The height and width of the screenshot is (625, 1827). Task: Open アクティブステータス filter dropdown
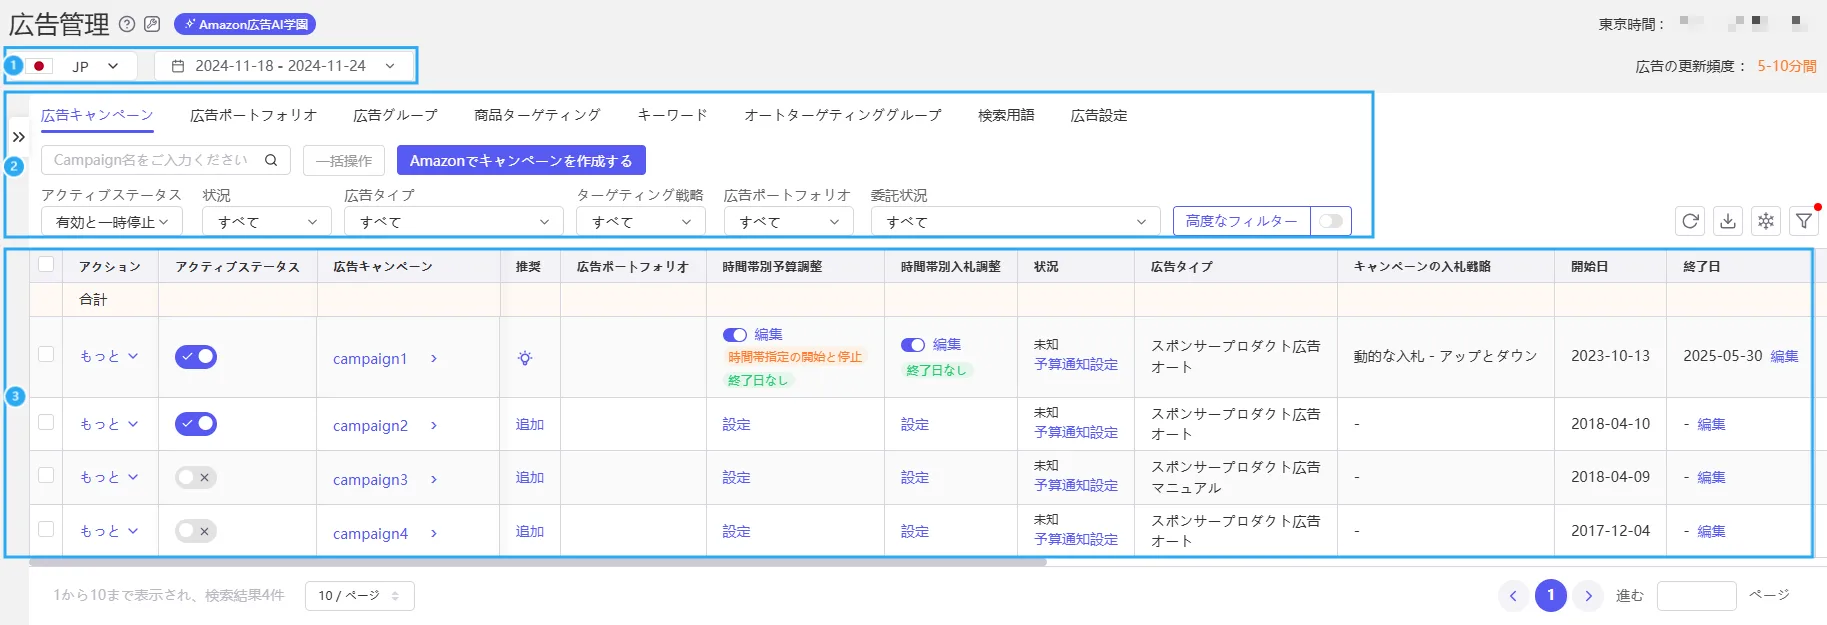click(x=112, y=222)
